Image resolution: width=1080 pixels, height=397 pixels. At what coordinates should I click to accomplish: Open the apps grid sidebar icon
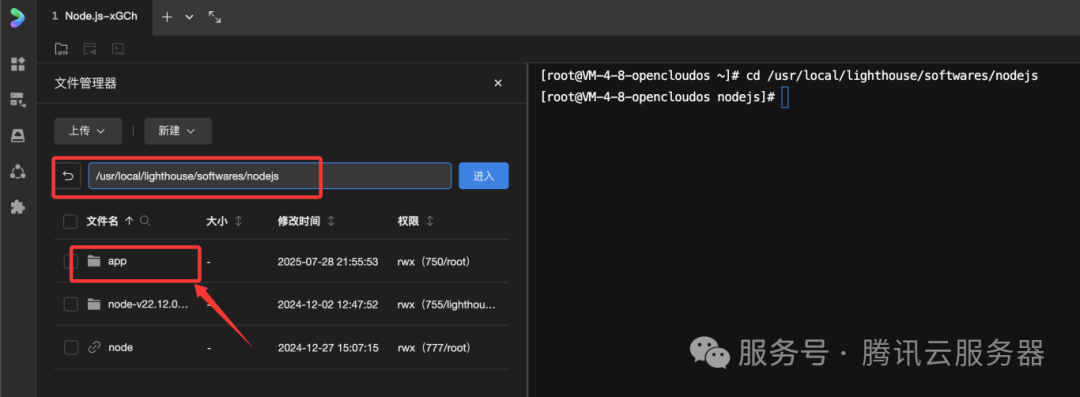[18, 65]
